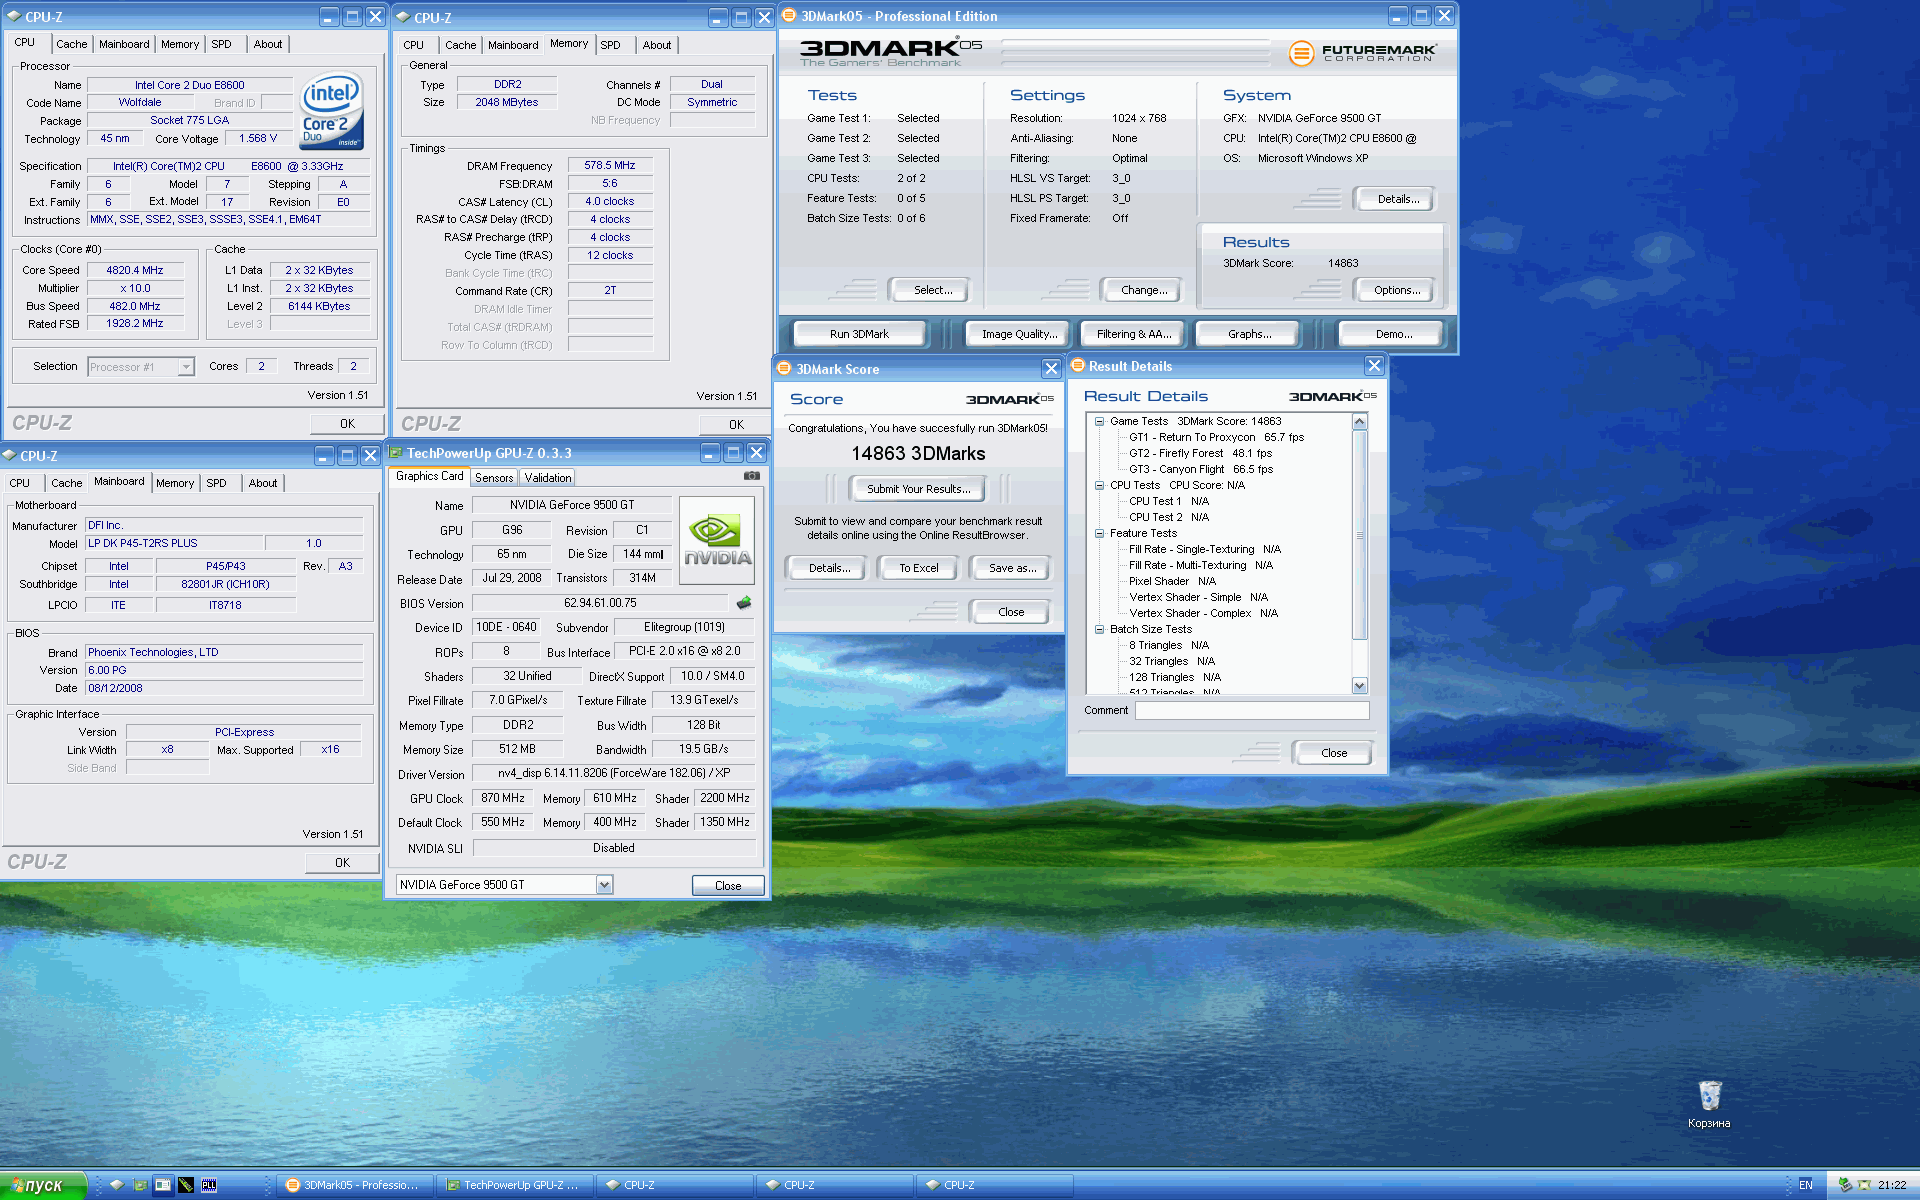
Task: Click Details... in the 3DMark Score window
Action: coord(829,568)
